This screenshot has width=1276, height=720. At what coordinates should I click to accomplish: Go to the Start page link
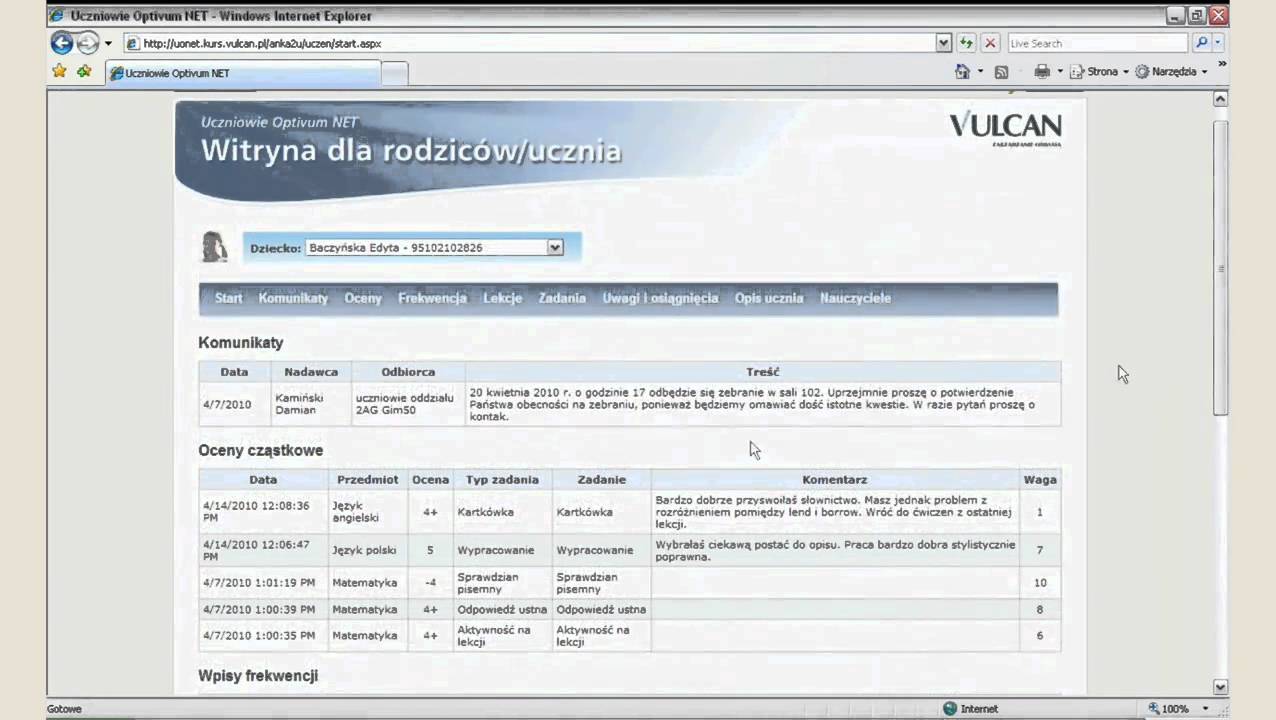coord(228,298)
